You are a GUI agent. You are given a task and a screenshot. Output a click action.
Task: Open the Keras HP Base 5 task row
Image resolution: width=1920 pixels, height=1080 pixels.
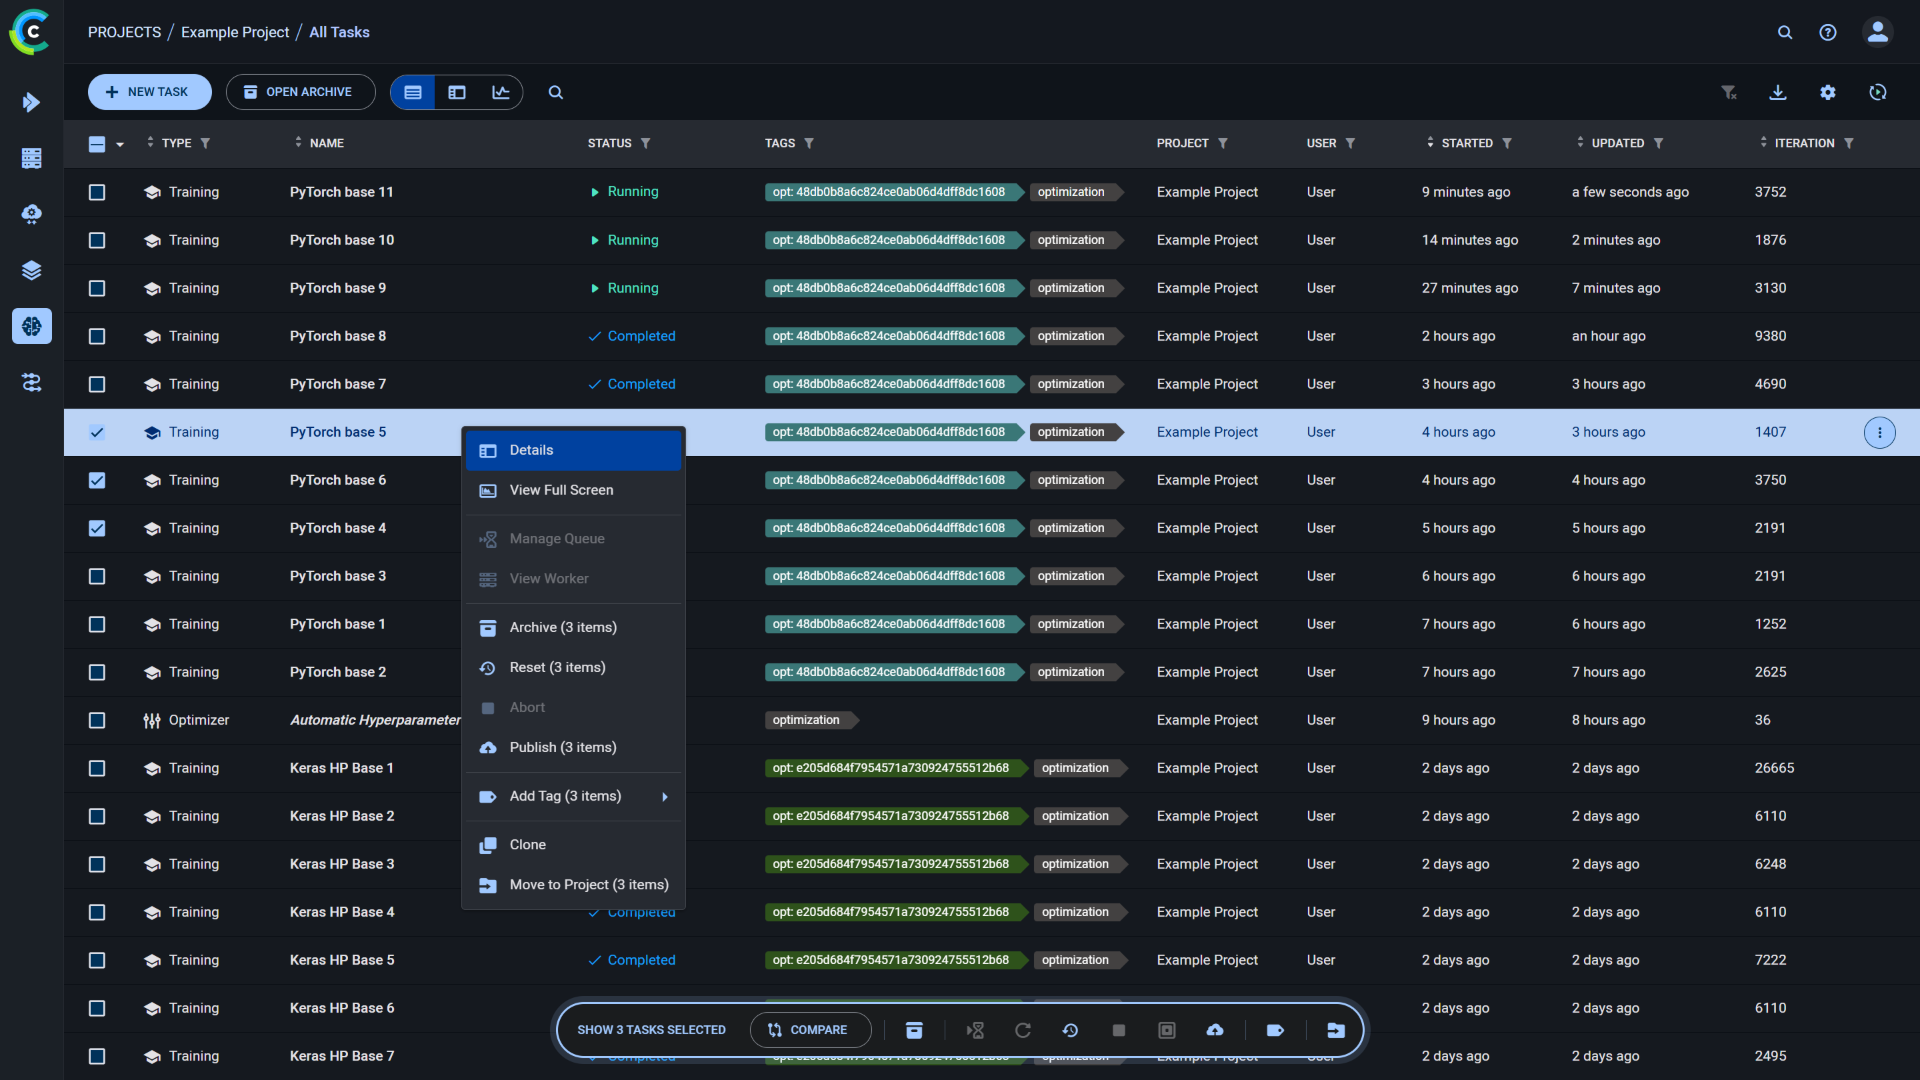point(992,960)
